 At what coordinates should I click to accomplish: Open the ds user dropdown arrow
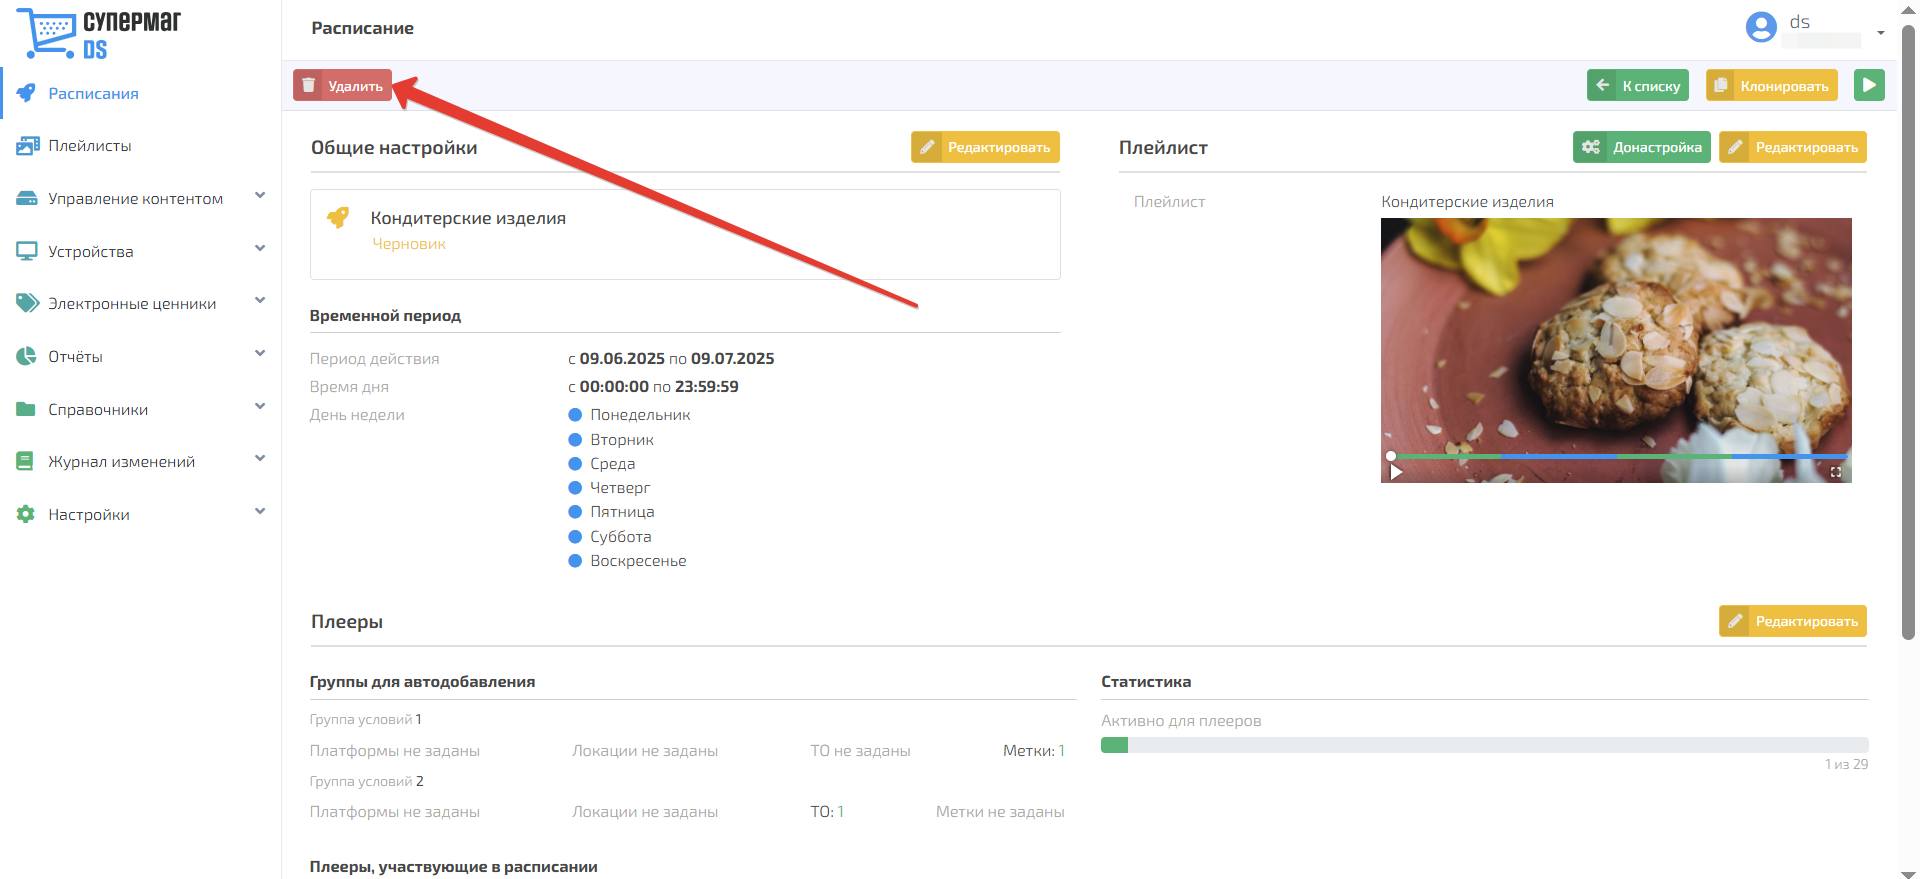(x=1881, y=33)
